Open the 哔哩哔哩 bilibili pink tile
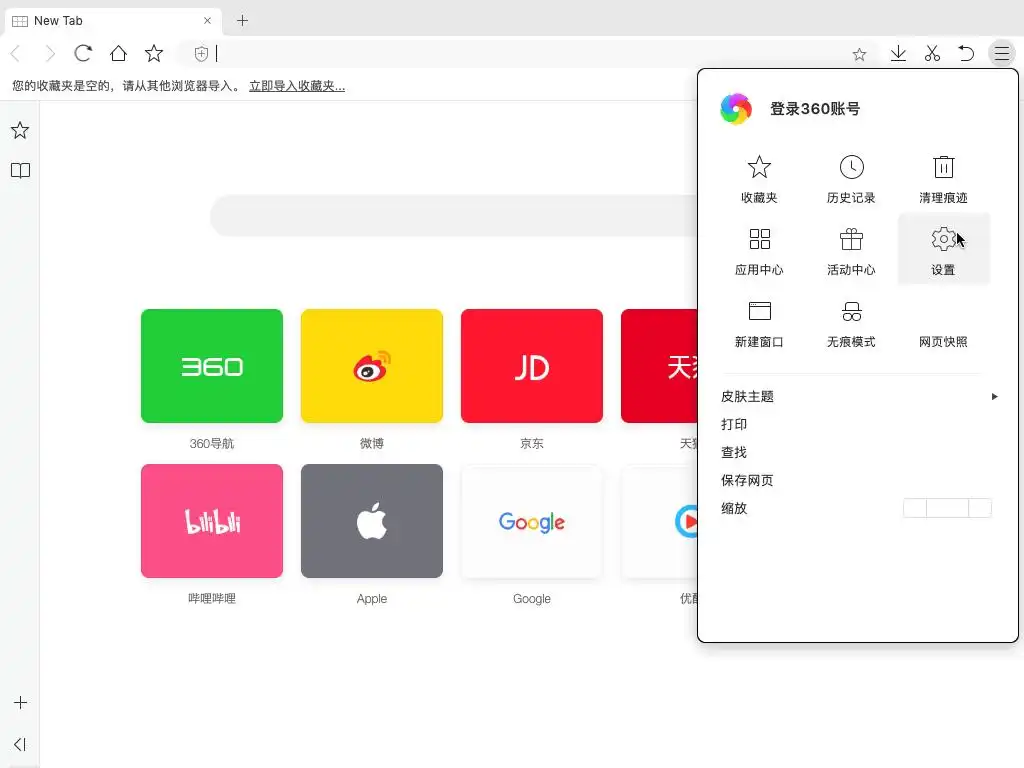 point(212,521)
